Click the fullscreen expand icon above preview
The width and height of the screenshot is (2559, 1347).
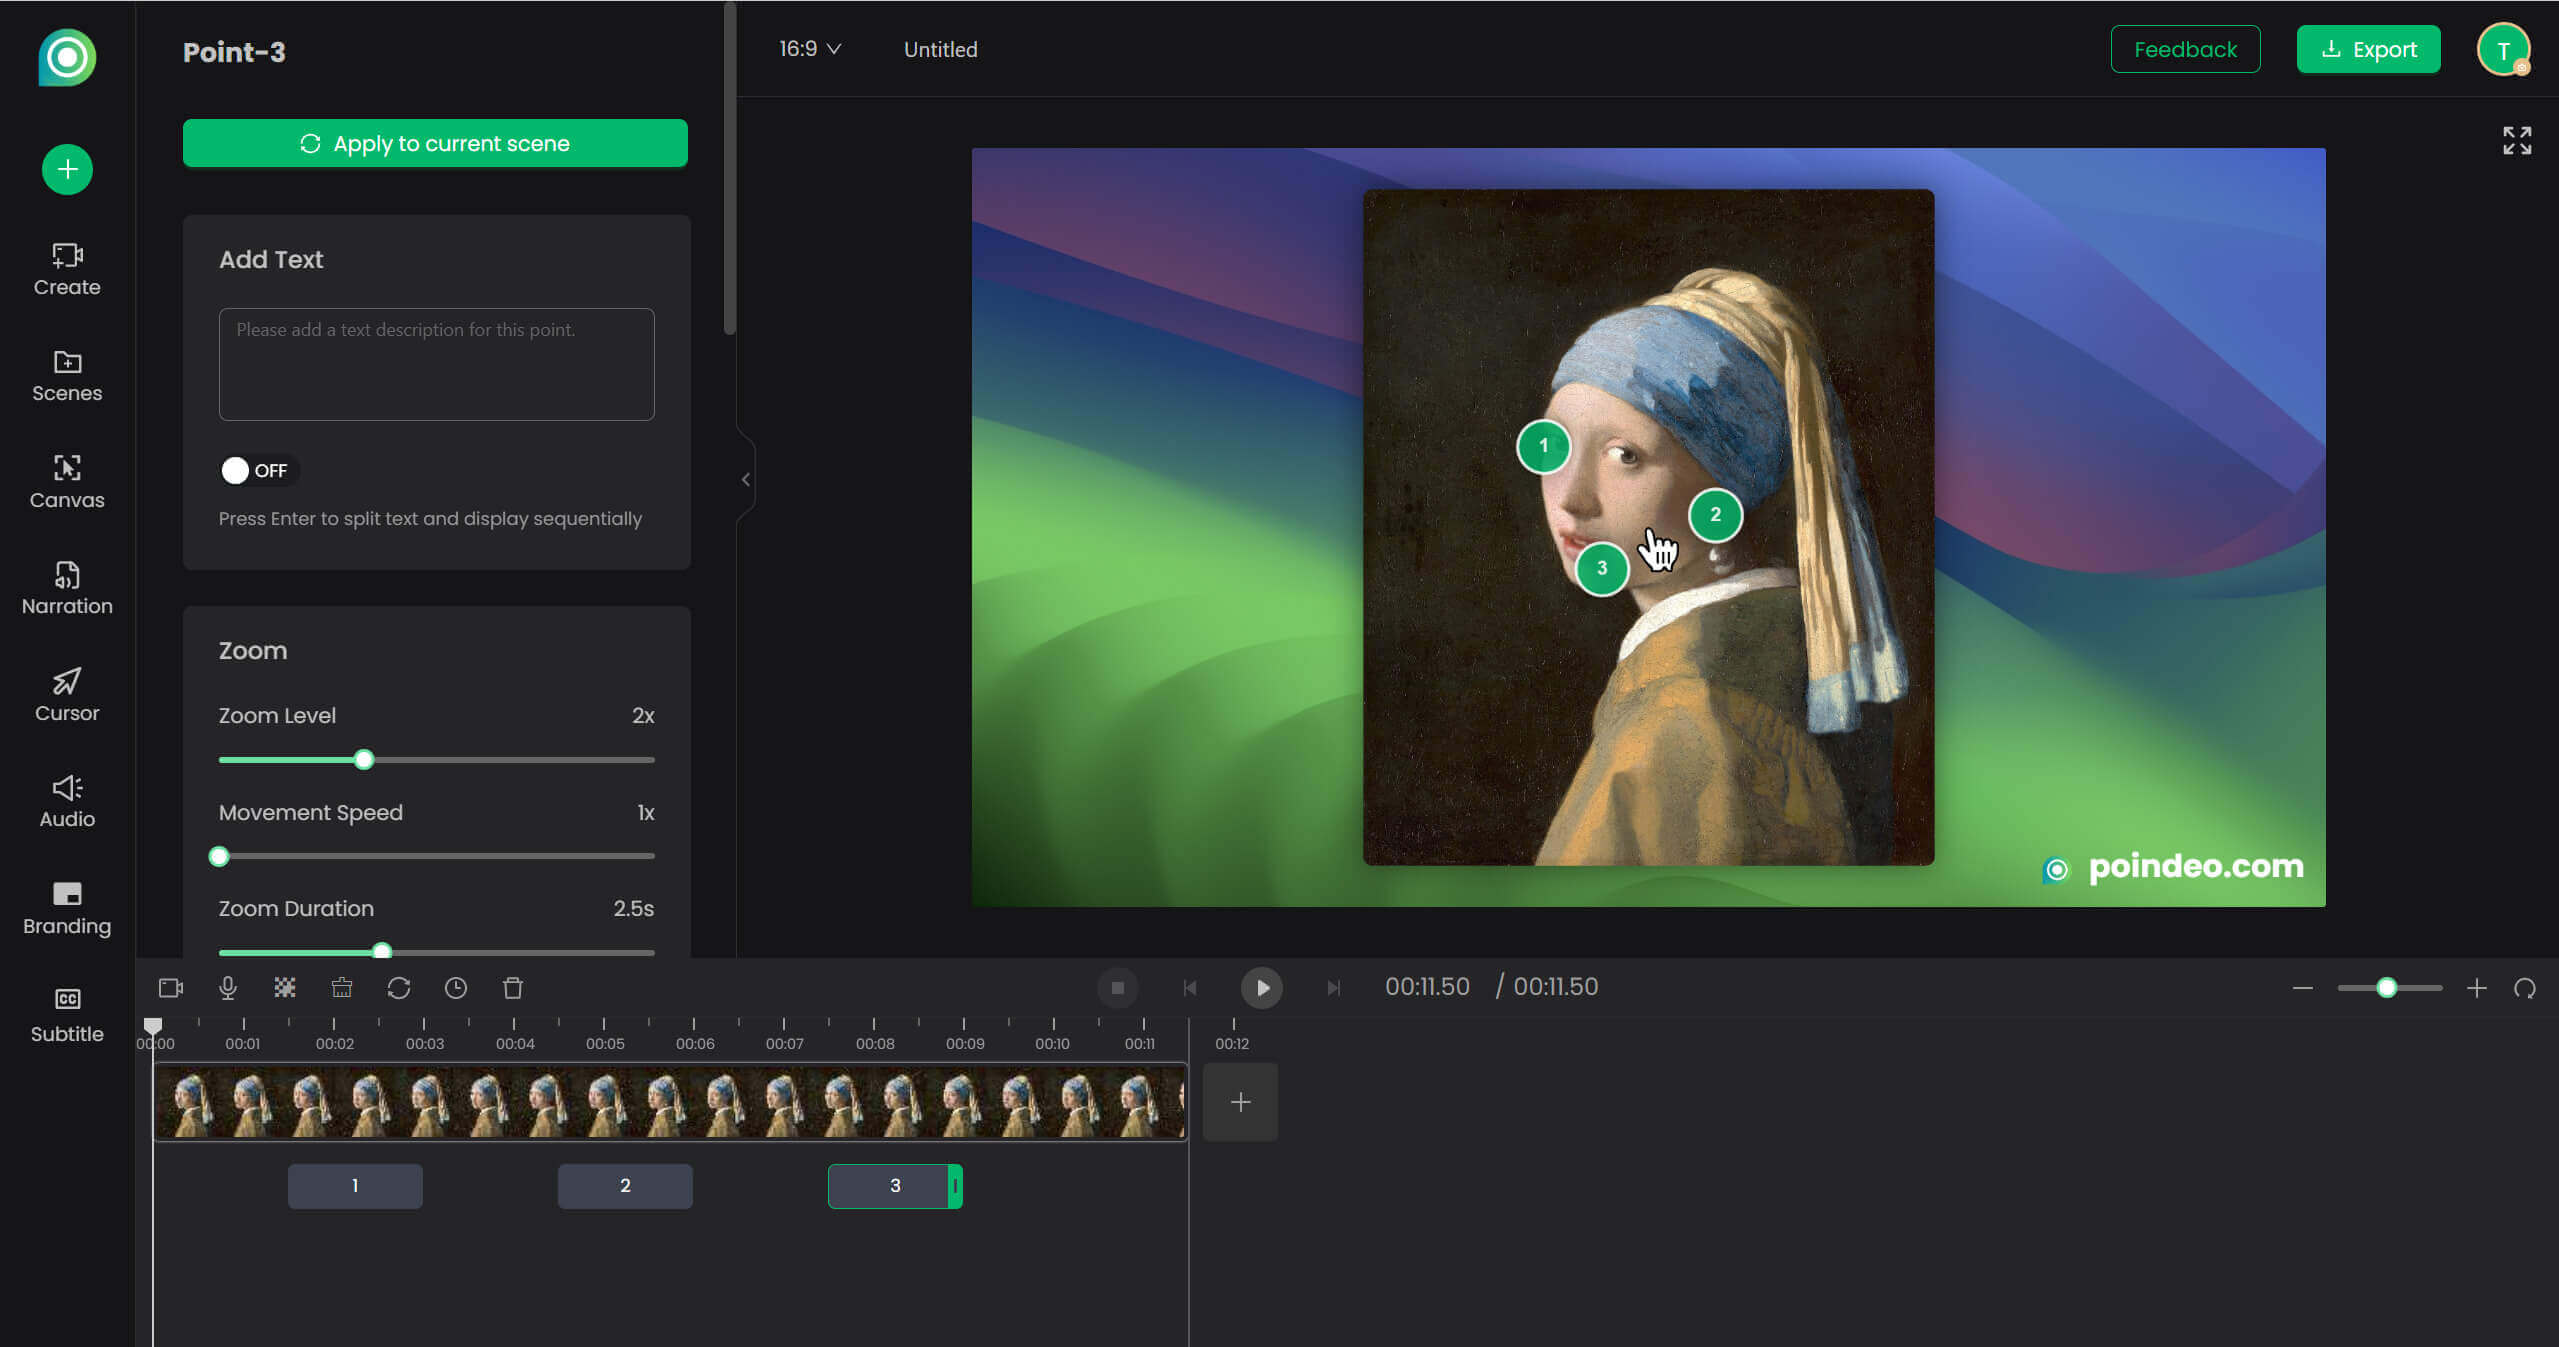tap(2516, 141)
